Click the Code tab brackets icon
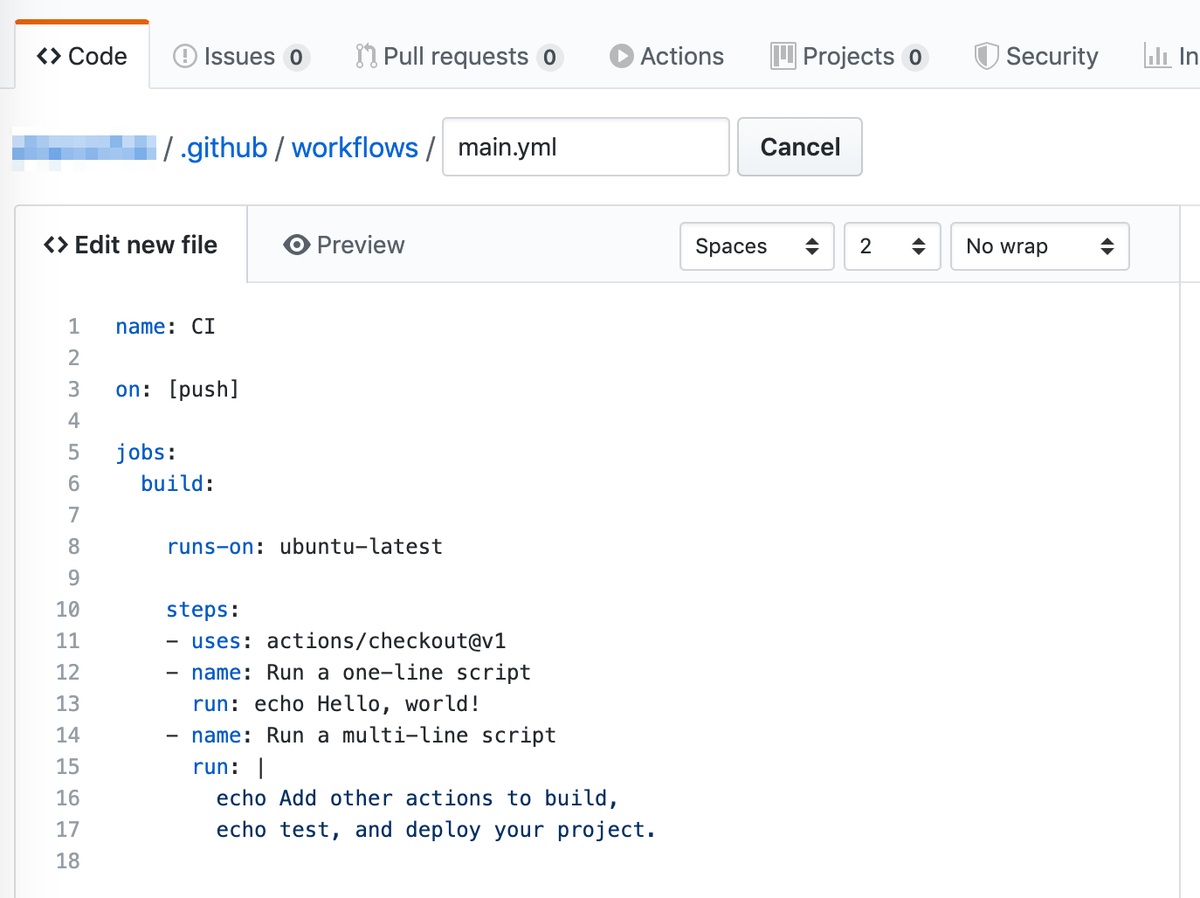This screenshot has width=1200, height=898. pos(48,56)
